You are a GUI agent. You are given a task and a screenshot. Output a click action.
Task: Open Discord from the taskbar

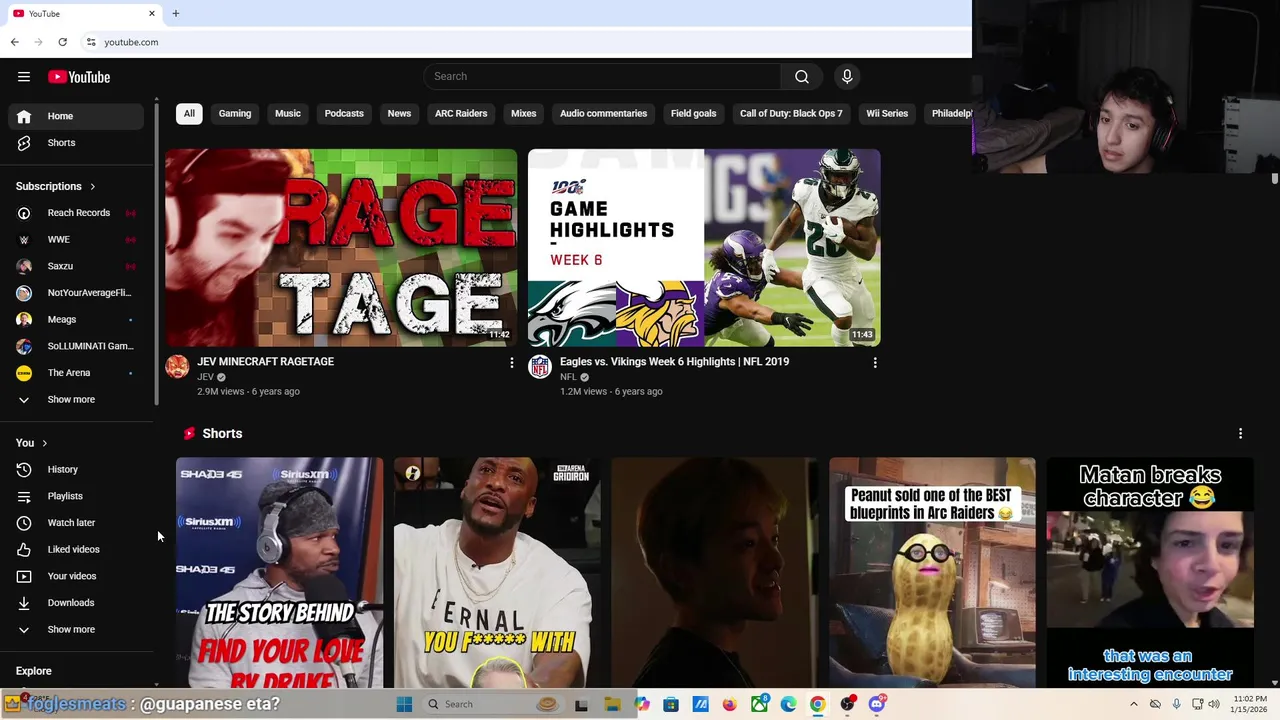(877, 704)
